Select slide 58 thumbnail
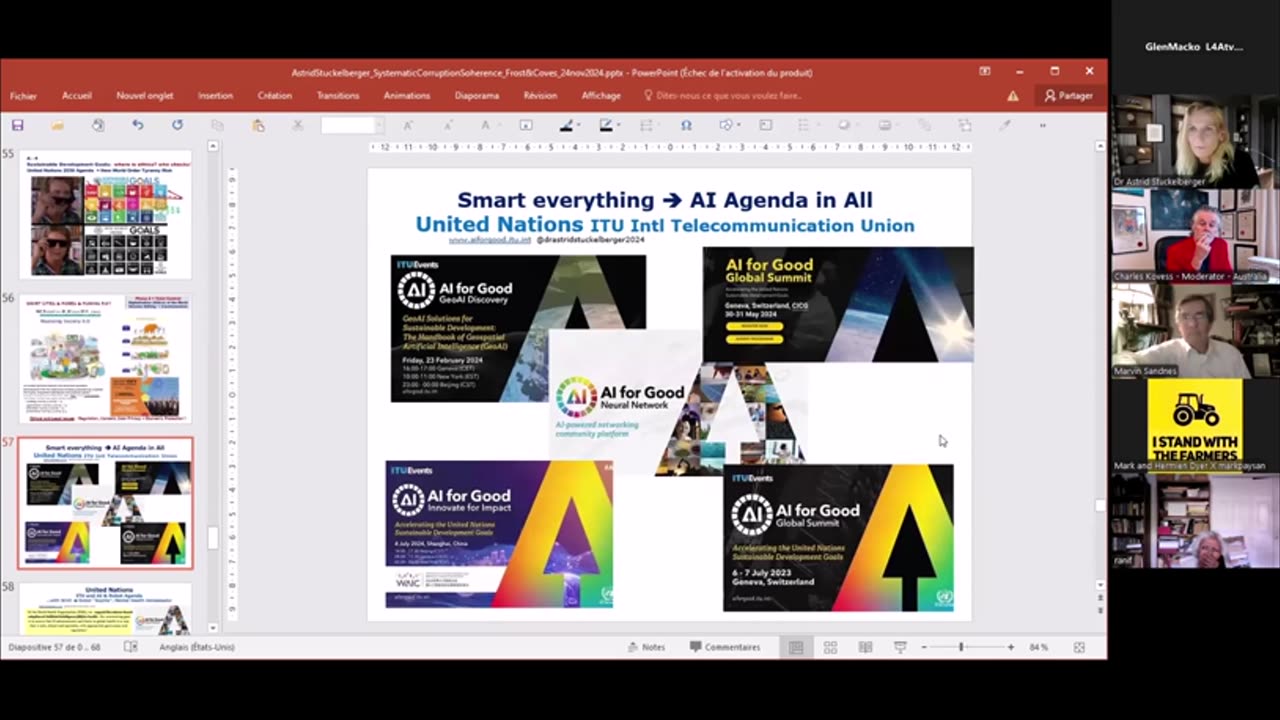This screenshot has width=1280, height=720. (105, 610)
